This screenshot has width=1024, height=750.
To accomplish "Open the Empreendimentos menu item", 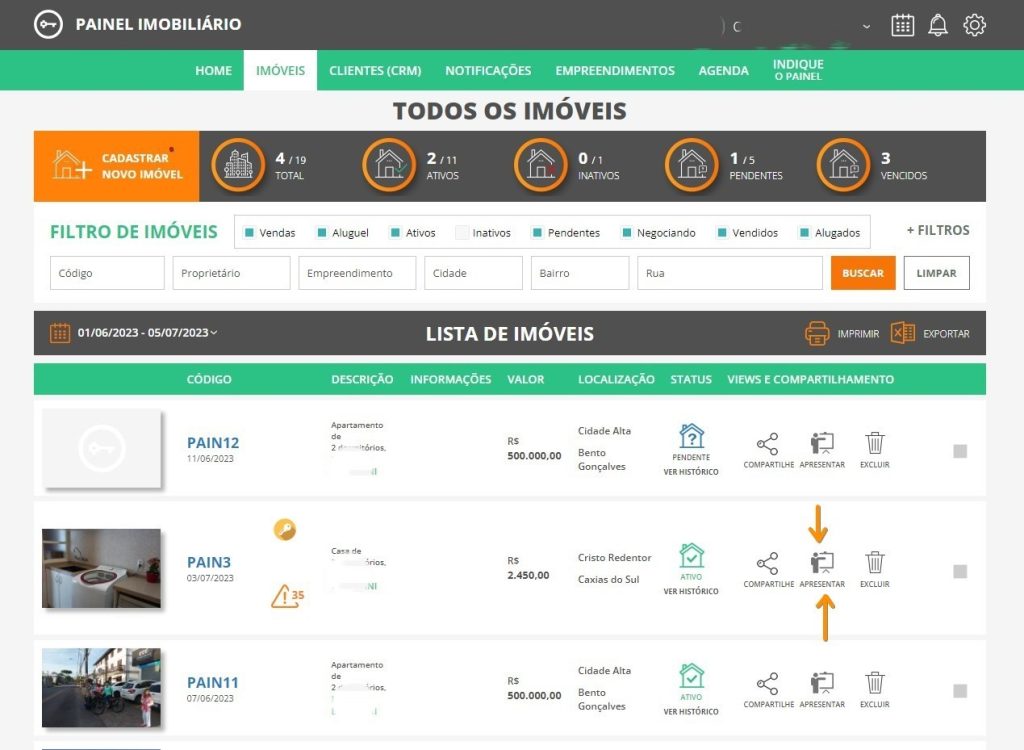I will coord(615,71).
